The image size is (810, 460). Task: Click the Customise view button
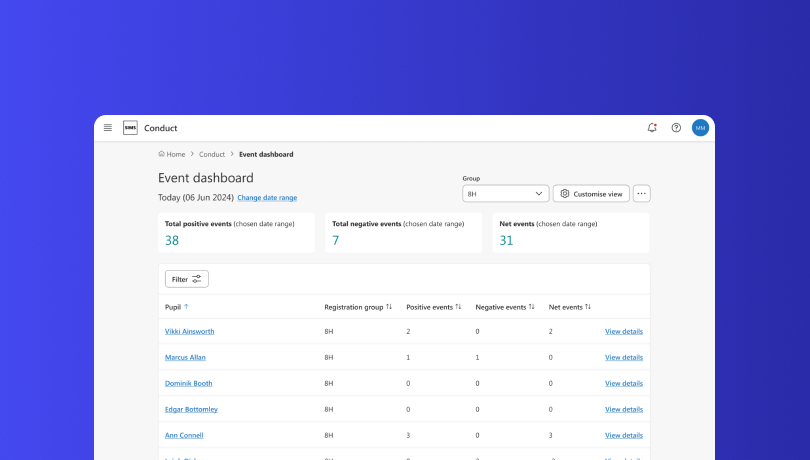[591, 194]
